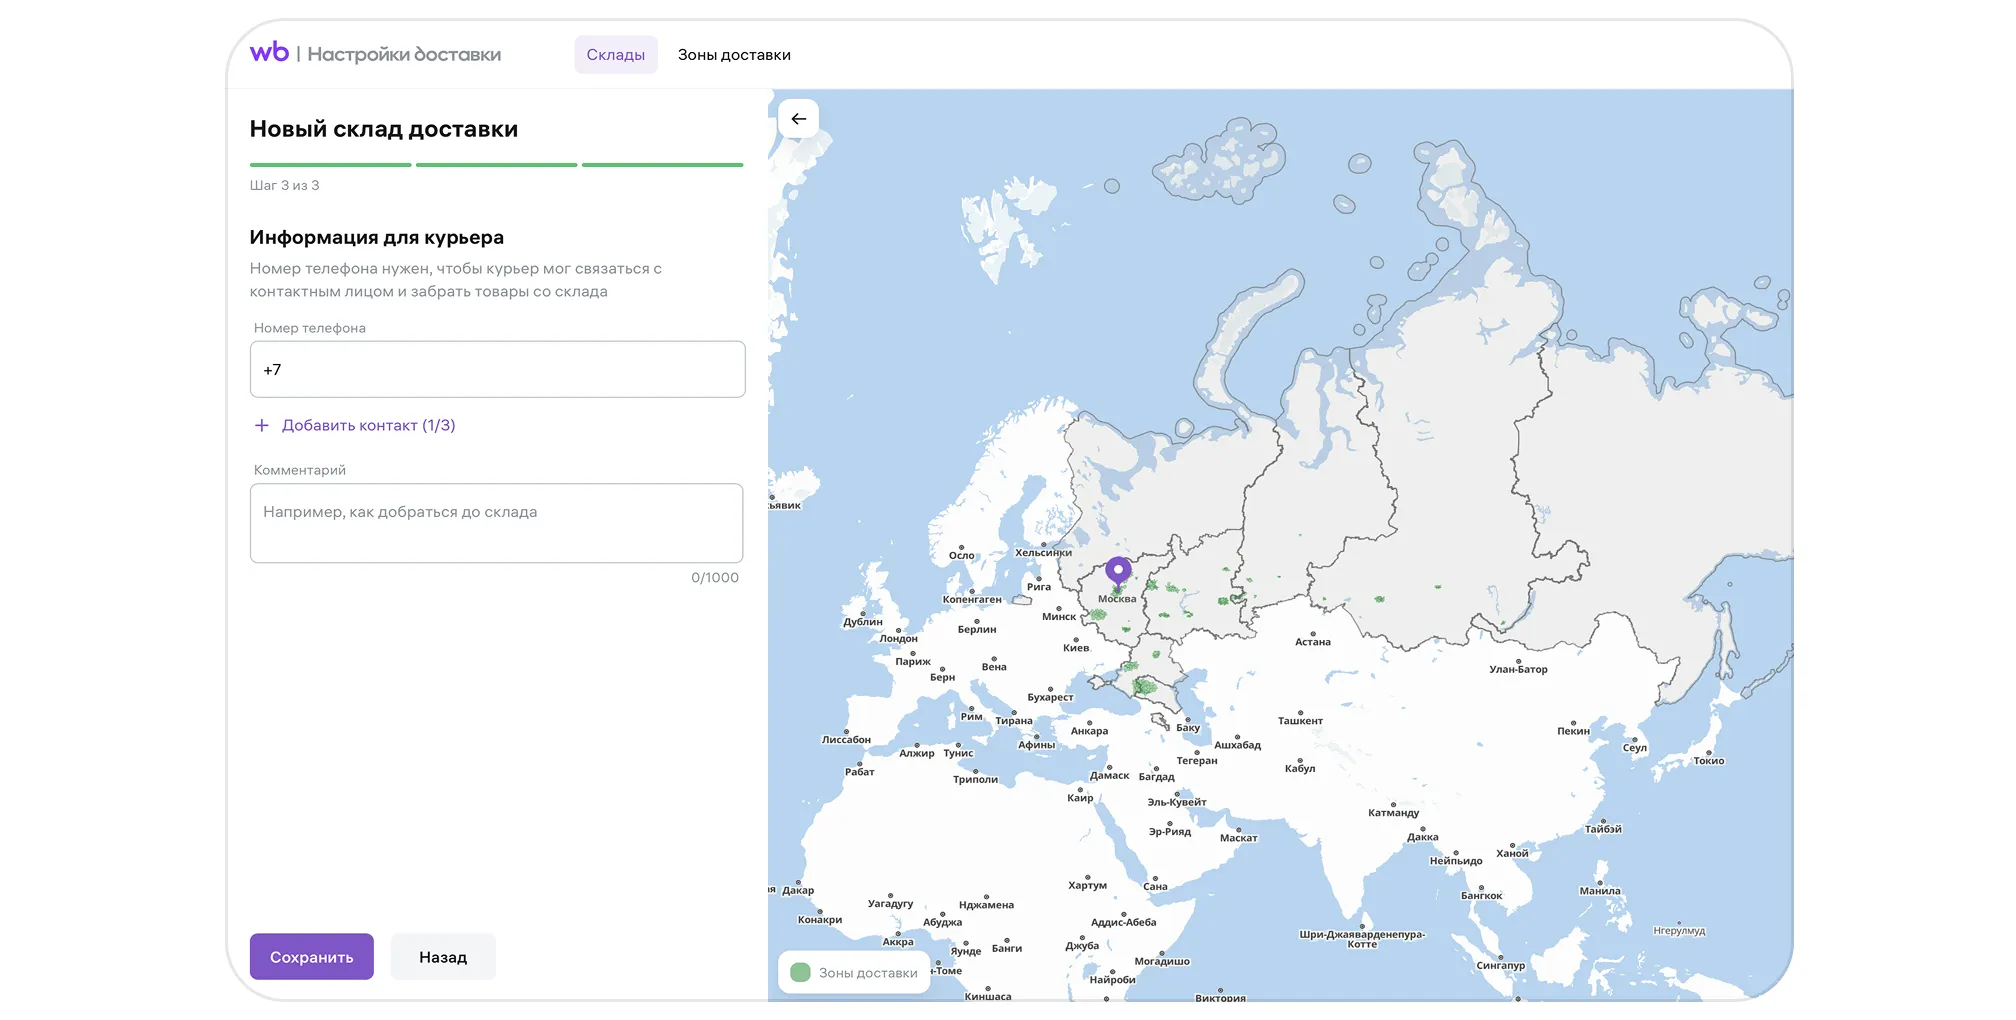Click the back arrow icon on map
The image size is (2016, 1020).
798,119
